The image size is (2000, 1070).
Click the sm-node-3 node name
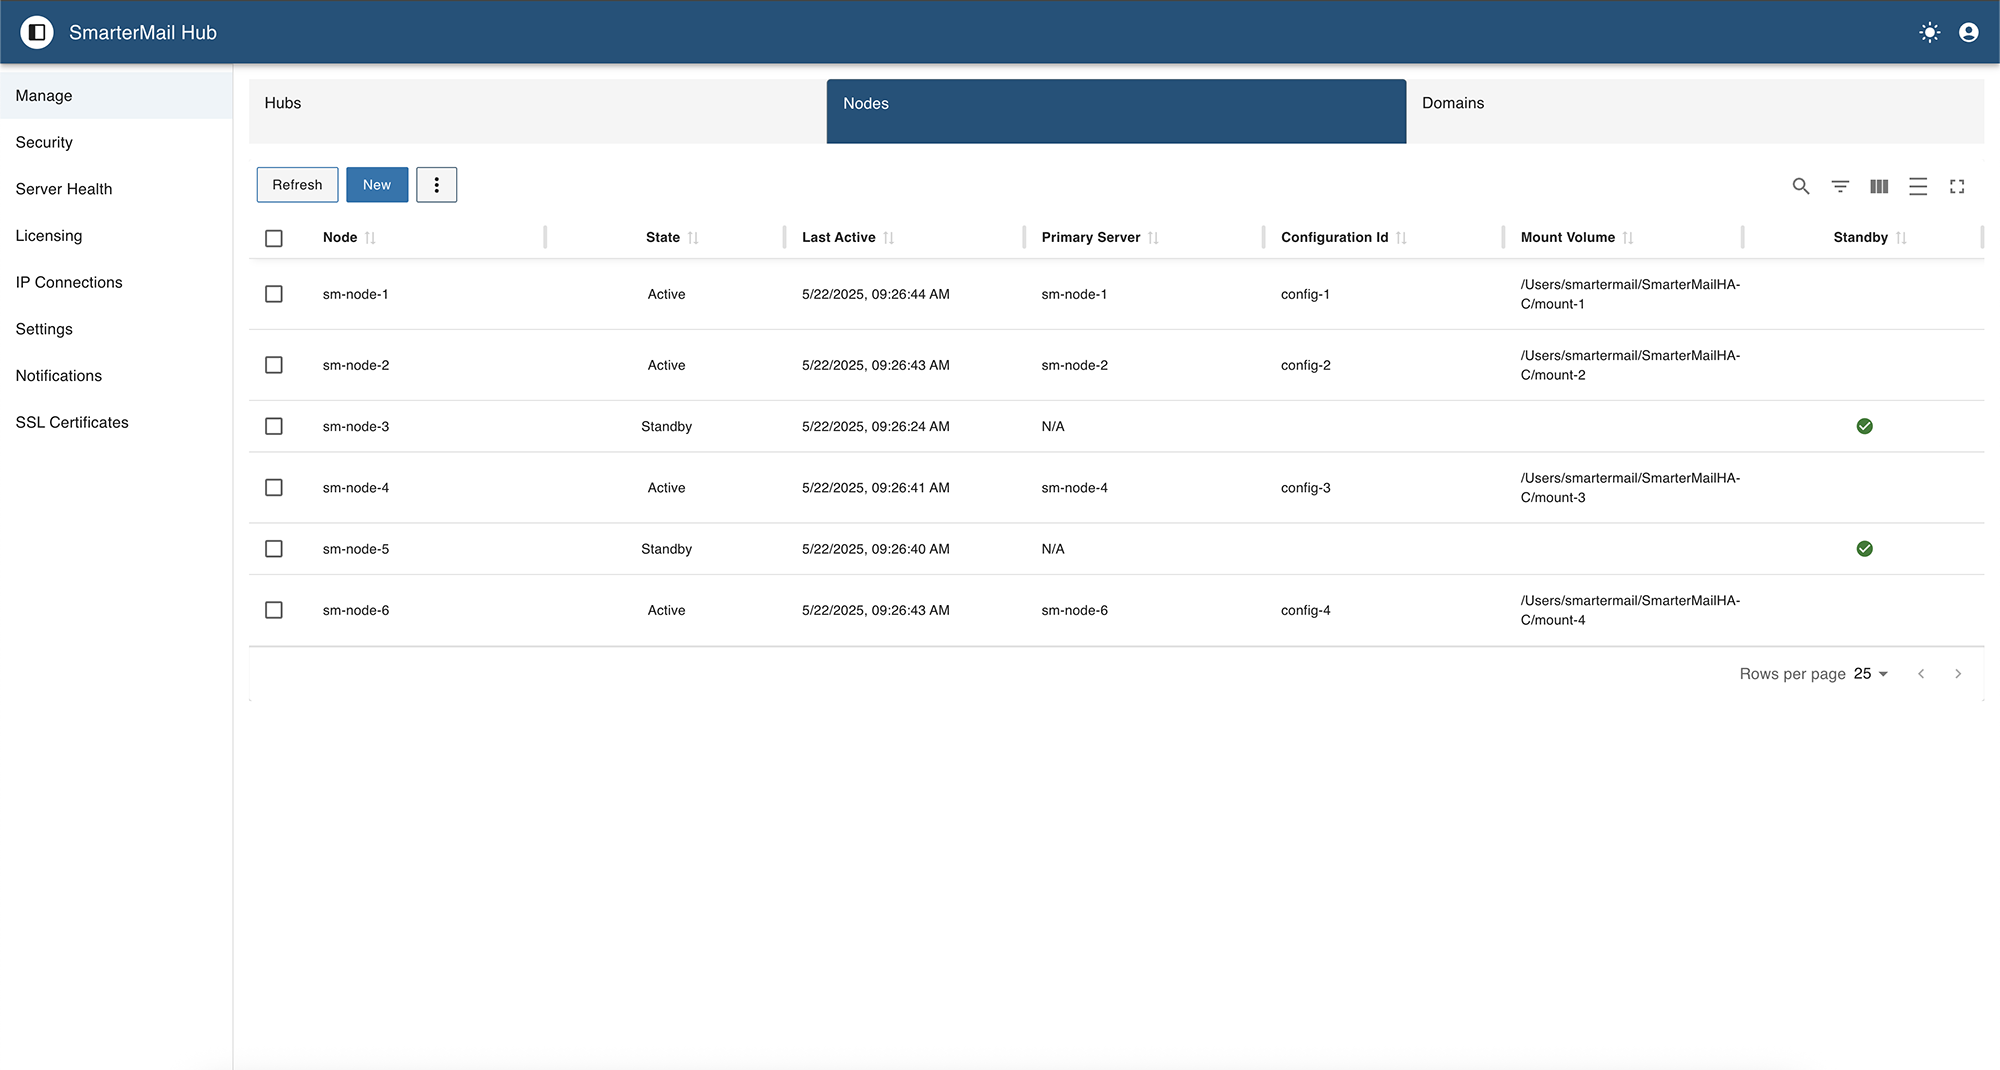pyautogui.click(x=356, y=426)
